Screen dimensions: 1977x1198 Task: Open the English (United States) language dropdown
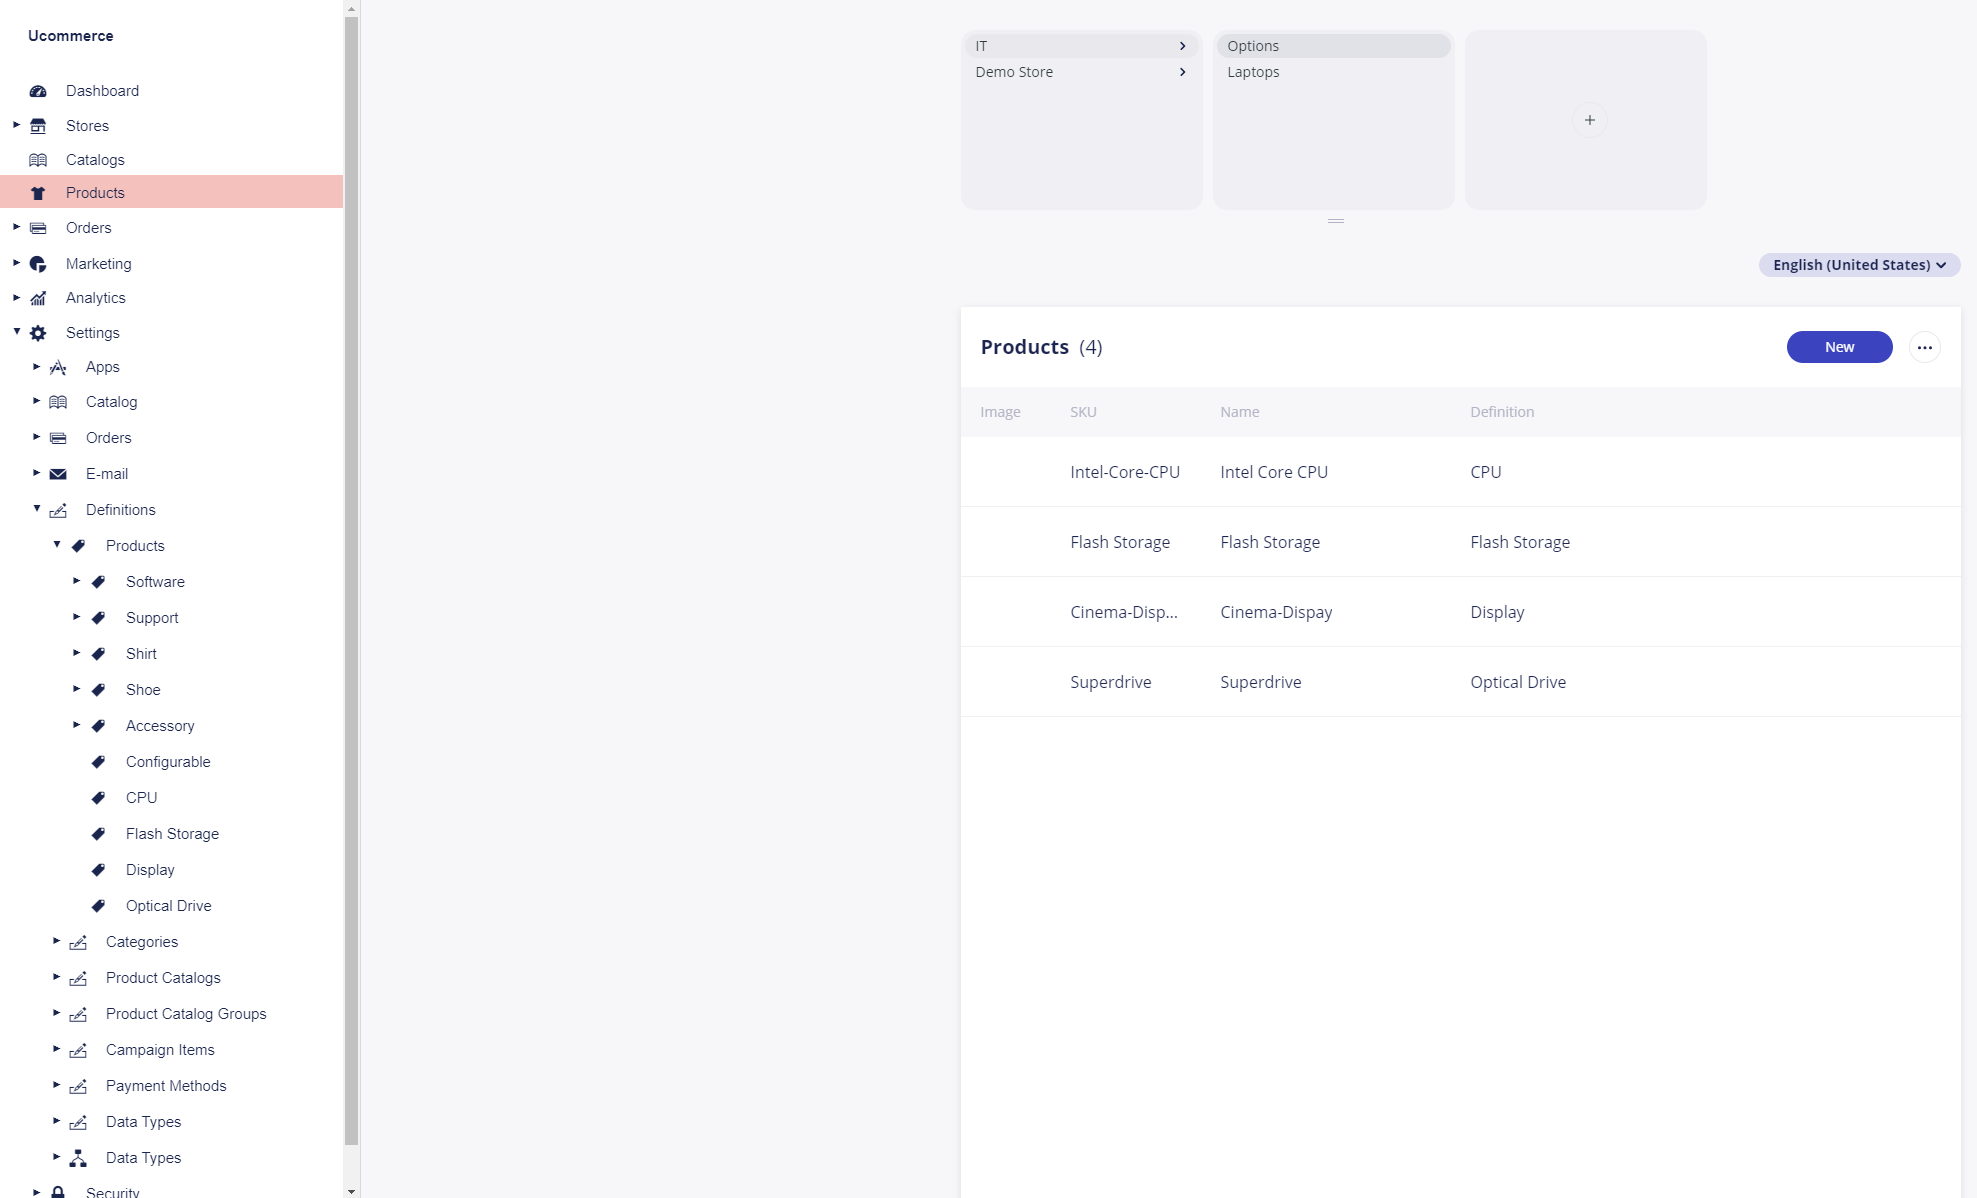(1859, 265)
